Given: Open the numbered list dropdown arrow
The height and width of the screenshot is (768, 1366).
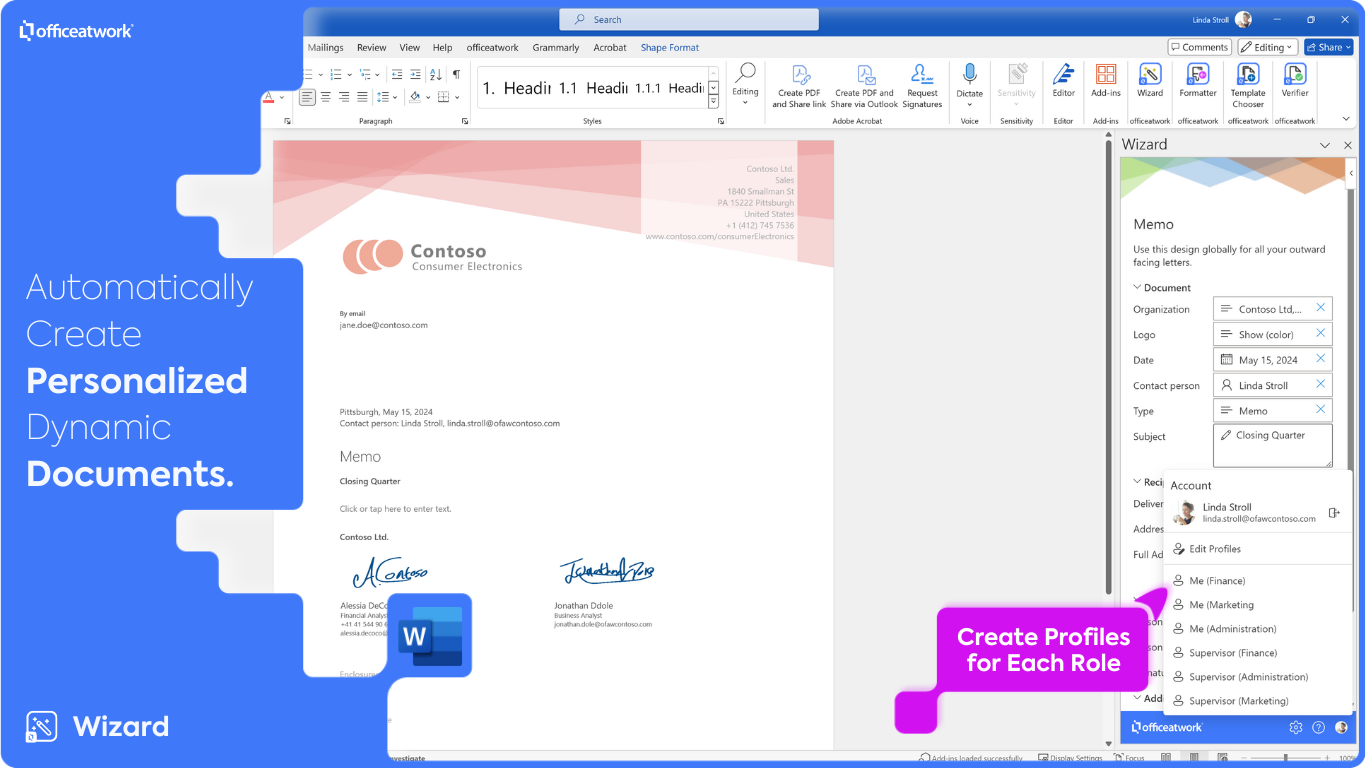Looking at the screenshot, I should click(x=349, y=74).
